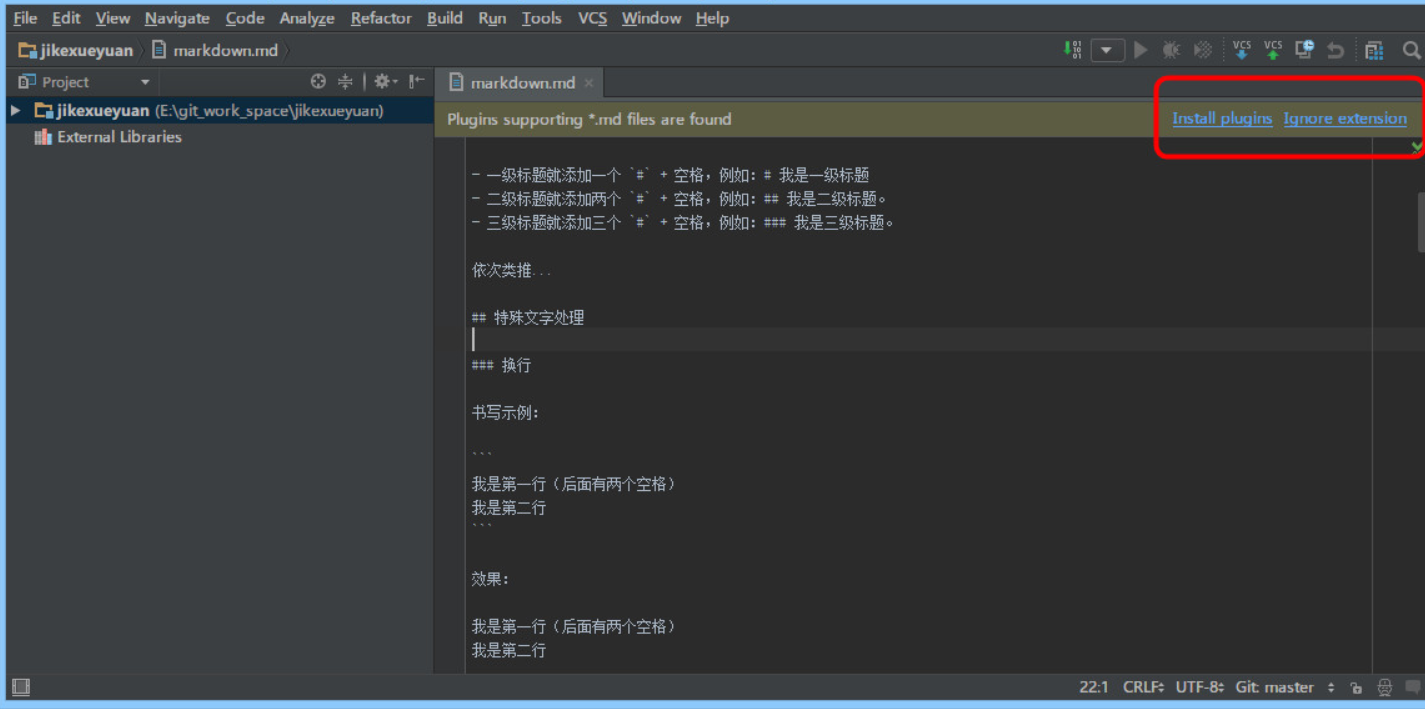Screen dimensions: 1425x709
Task: Open the Project Structure icon
Action: (1374, 49)
